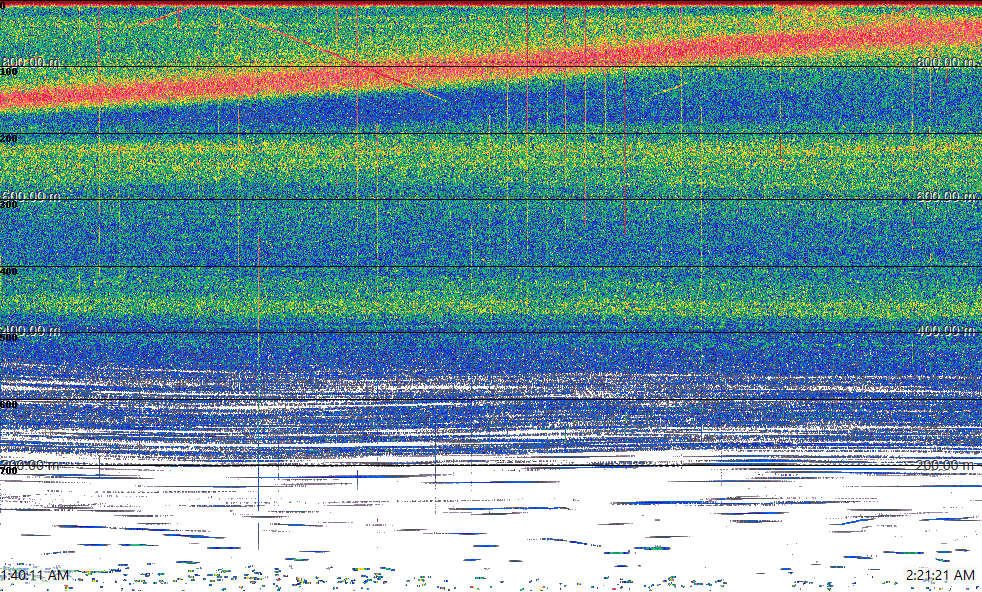Image resolution: width=982 pixels, height=592 pixels.
Task: Select the 500 depth gridline label
Action: point(9,338)
